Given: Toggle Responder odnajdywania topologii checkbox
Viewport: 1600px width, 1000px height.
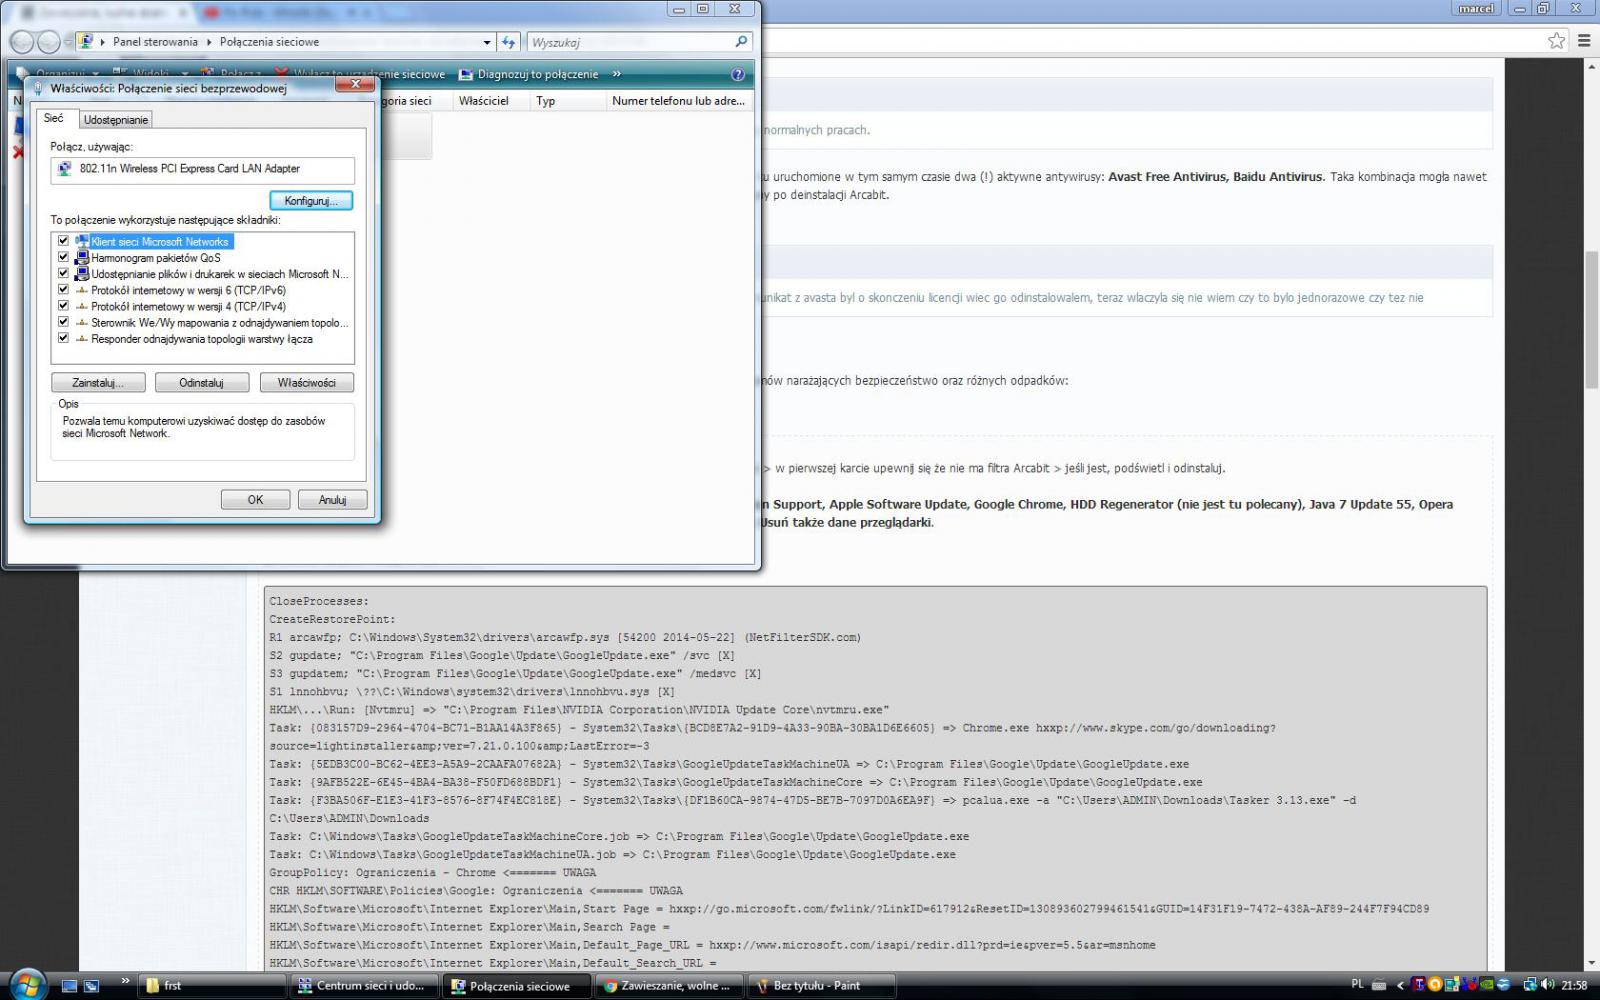Looking at the screenshot, I should coord(63,338).
